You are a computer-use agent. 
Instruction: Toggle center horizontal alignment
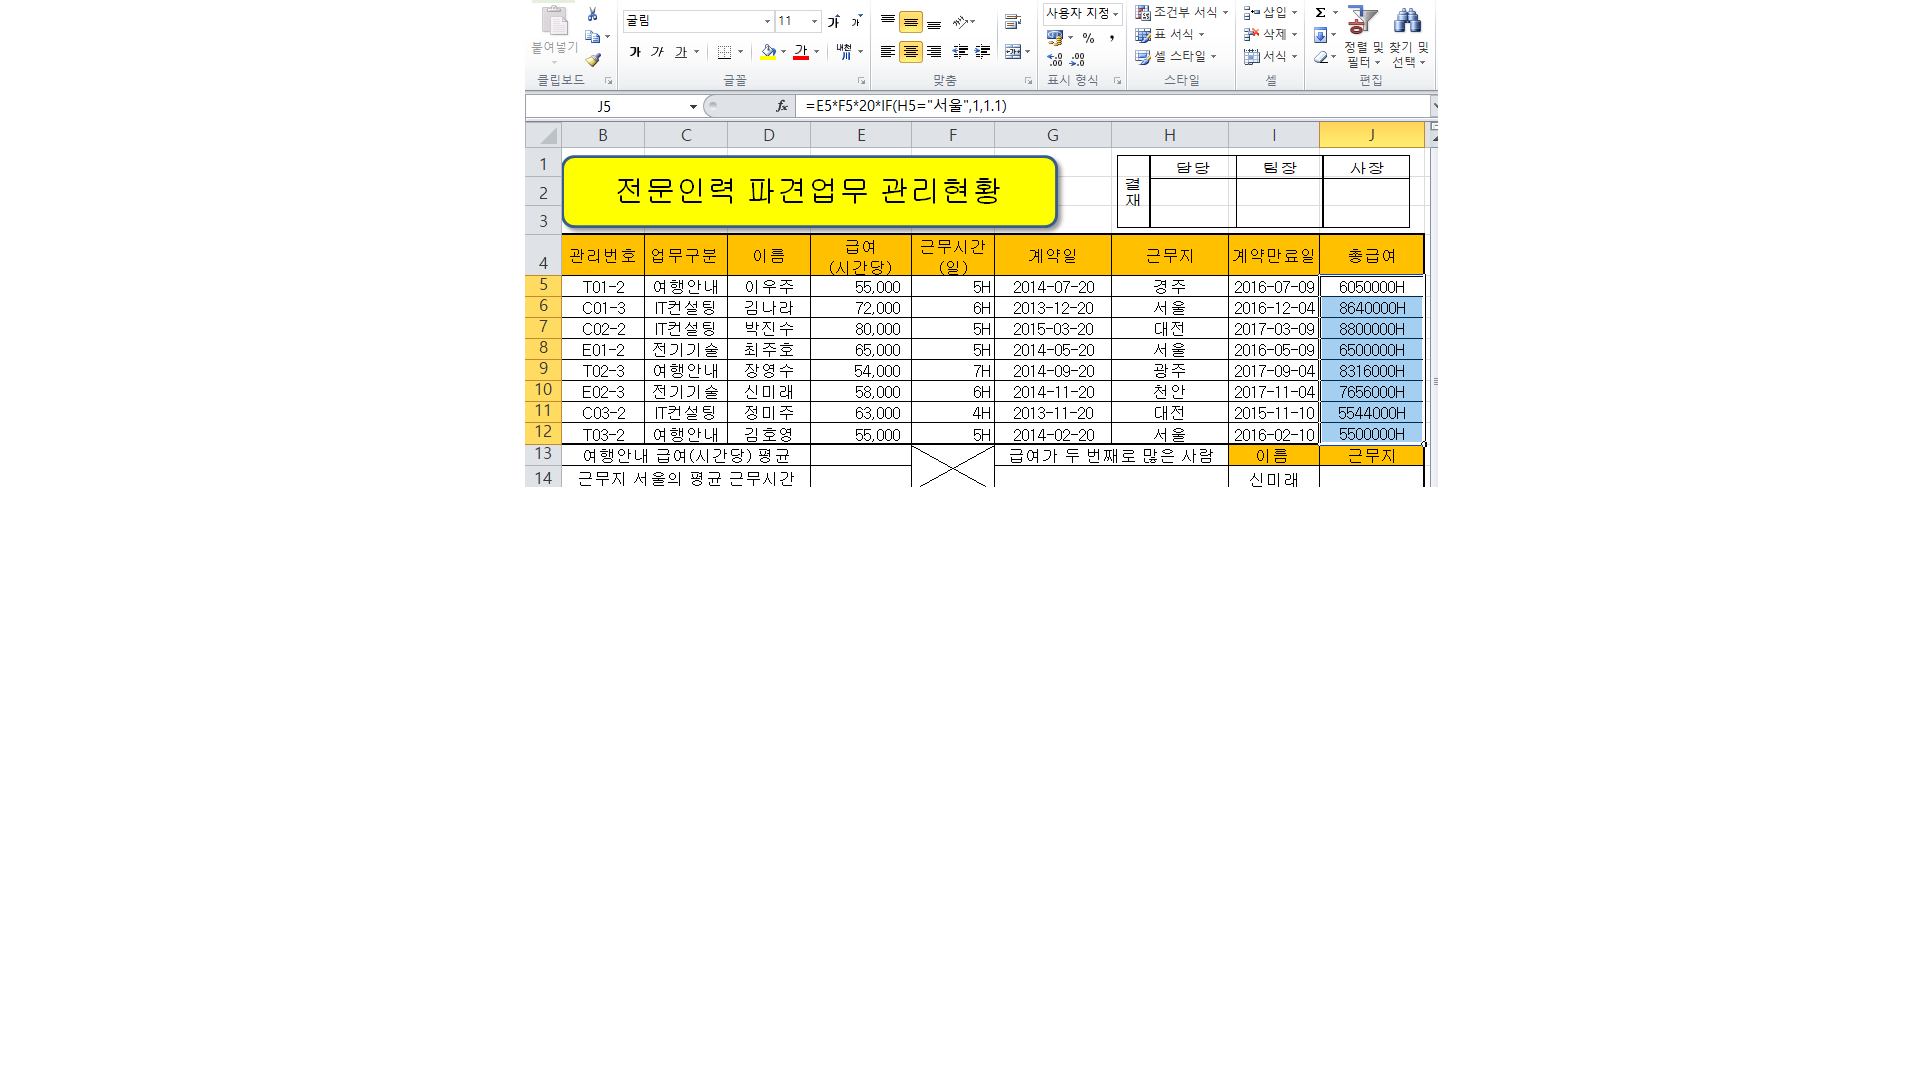910,52
